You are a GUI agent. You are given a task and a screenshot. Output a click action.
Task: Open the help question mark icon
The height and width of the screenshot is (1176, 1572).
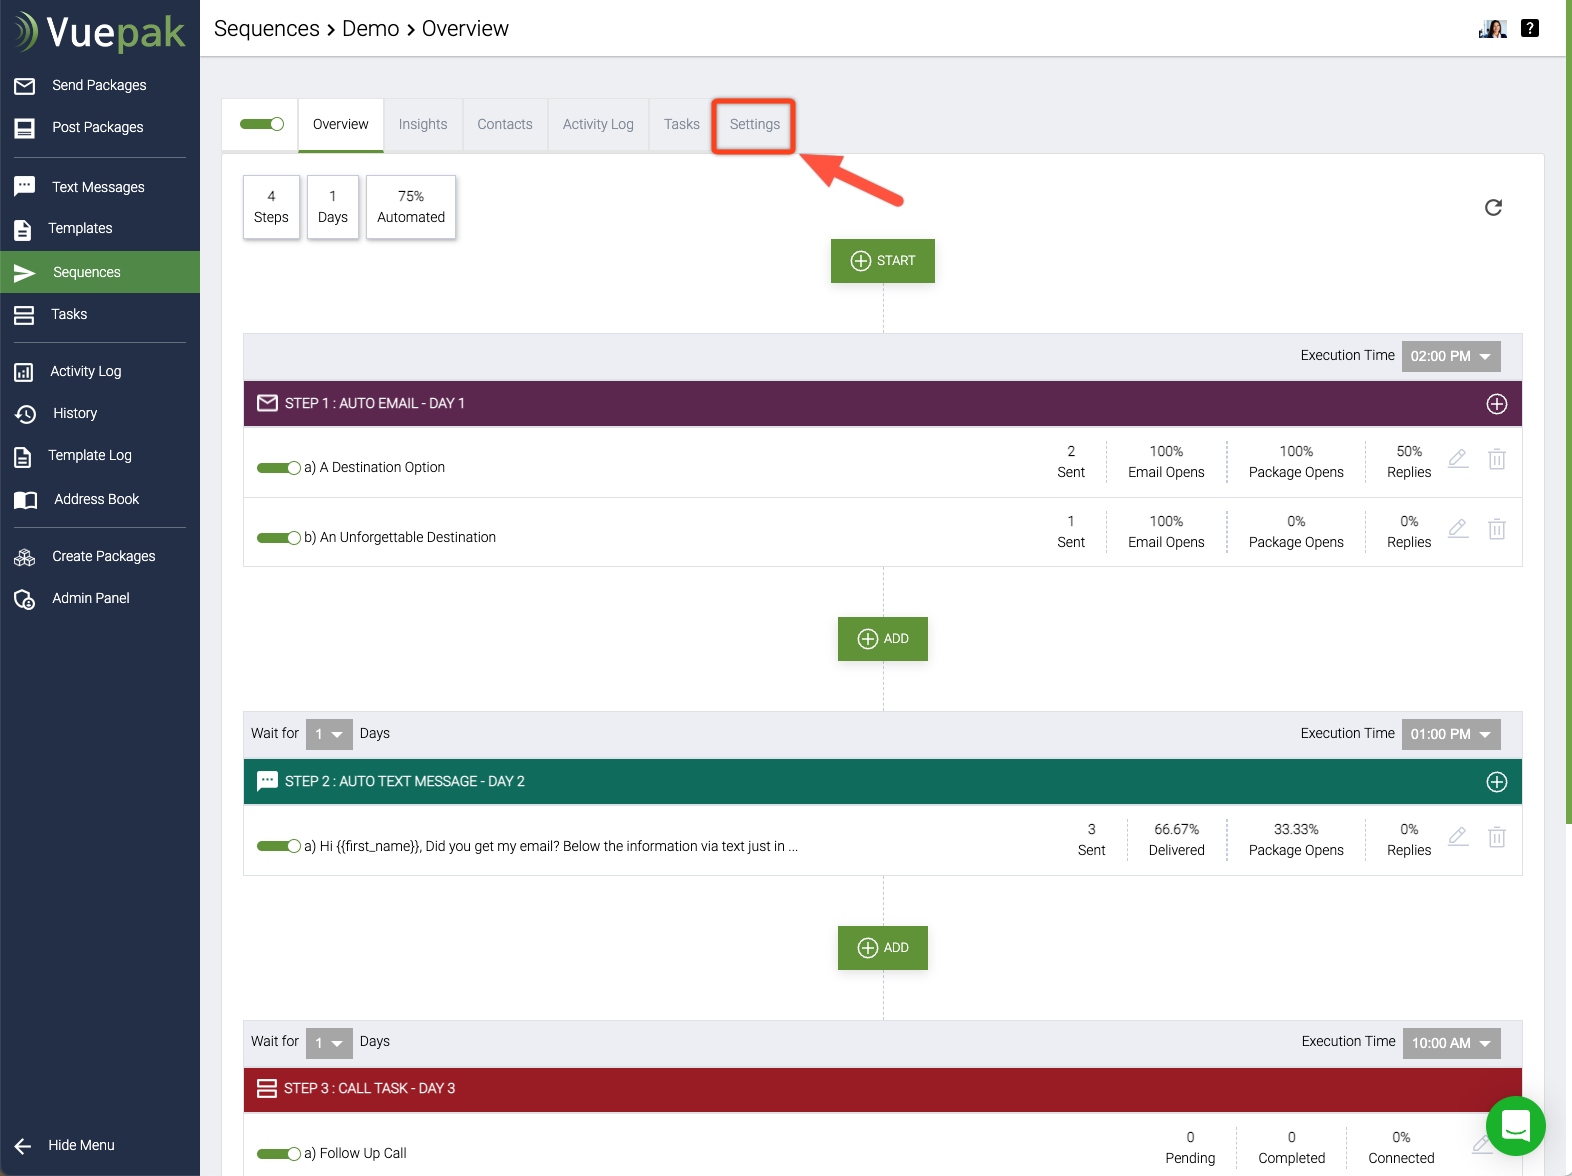click(1529, 28)
